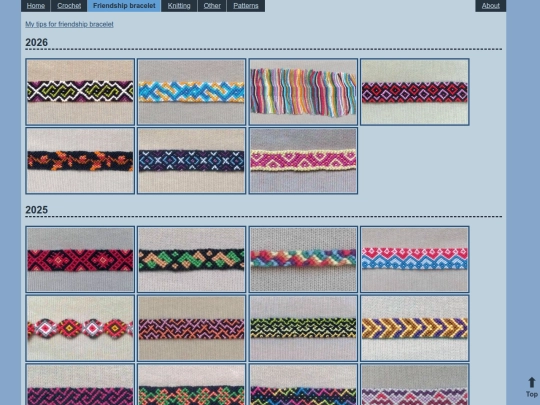Open the Crochet menu item
540x405 pixels.
69,6
